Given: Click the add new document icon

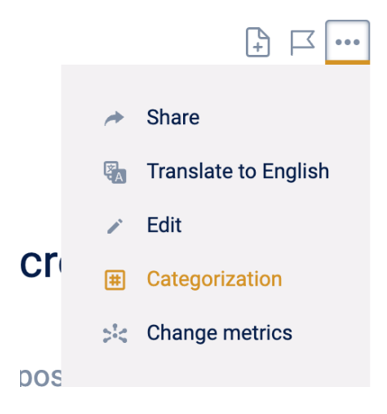Looking at the screenshot, I should pos(258,42).
